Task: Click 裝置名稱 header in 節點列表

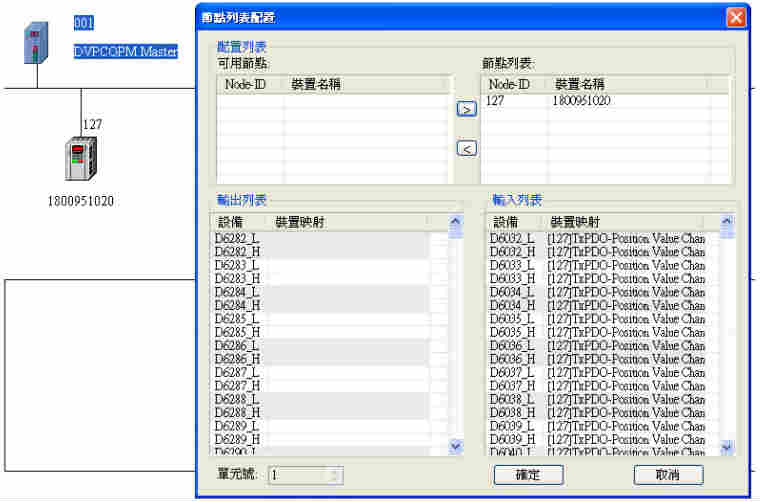Action: pos(580,85)
